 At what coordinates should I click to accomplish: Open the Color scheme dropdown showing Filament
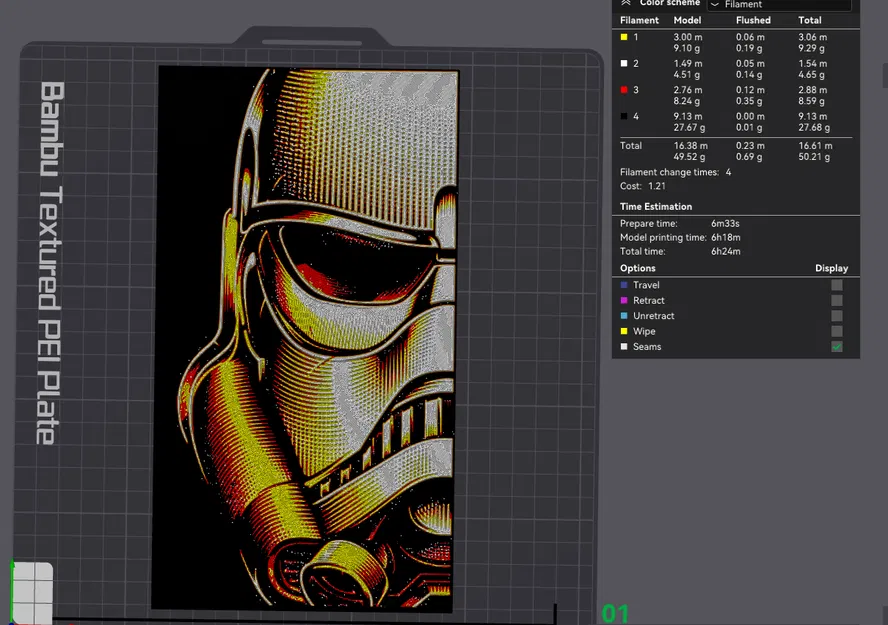(x=779, y=4)
